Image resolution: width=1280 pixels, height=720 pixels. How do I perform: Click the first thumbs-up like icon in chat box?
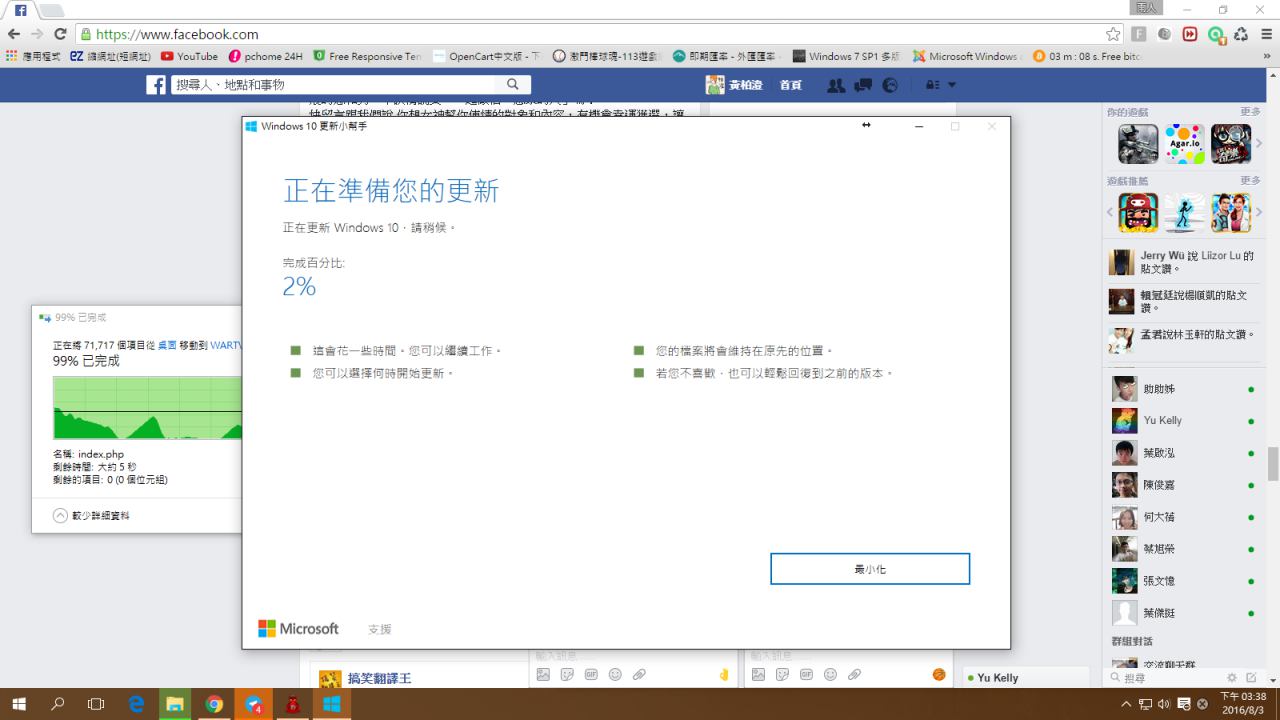(724, 675)
